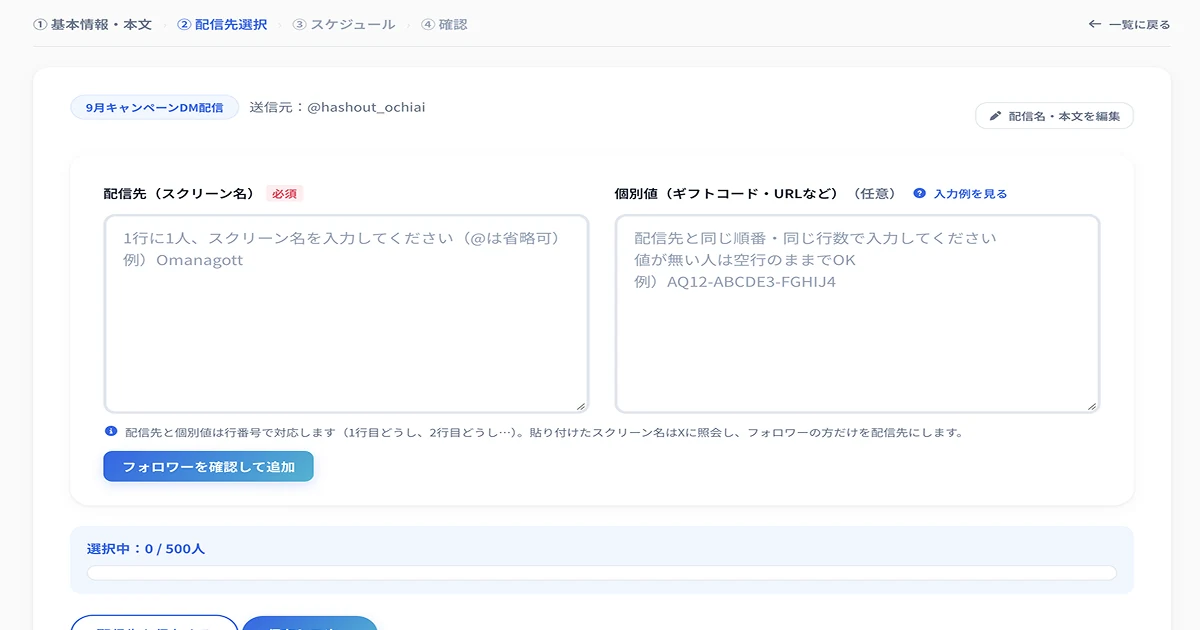This screenshot has height=630, width=1200.
Task: Click 配信名・本文を編集 button
Action: point(1054,116)
